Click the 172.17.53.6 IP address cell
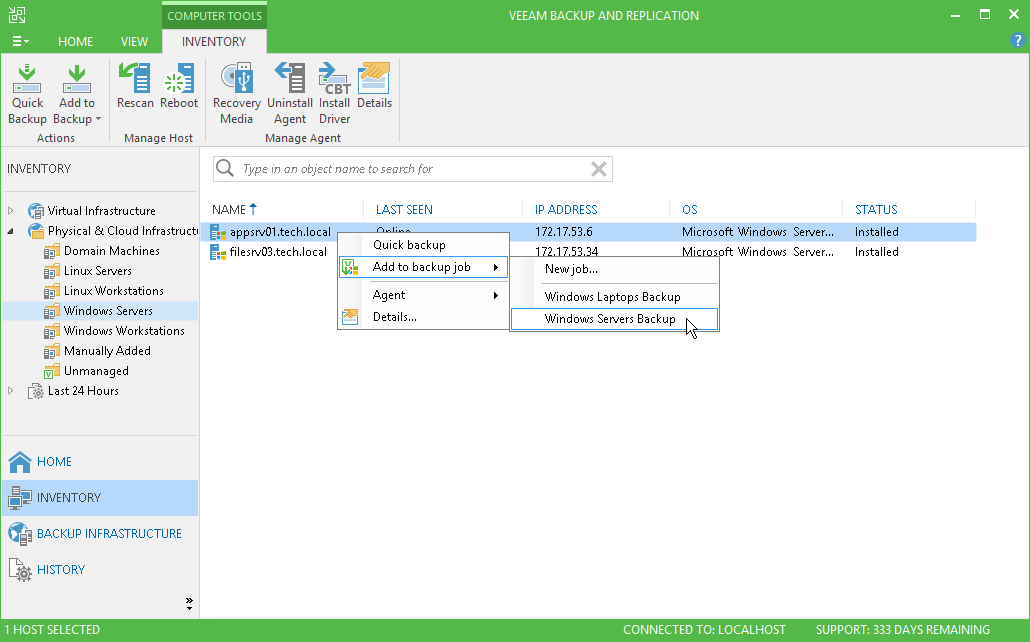1030x642 pixels. (564, 232)
